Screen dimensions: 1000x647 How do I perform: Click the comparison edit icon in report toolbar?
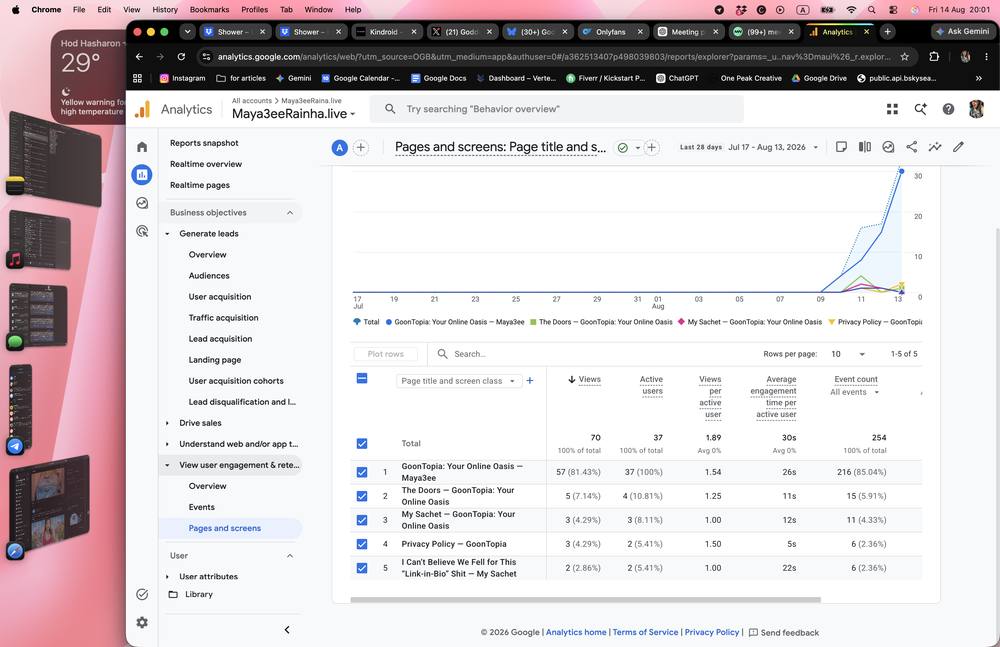click(888, 147)
